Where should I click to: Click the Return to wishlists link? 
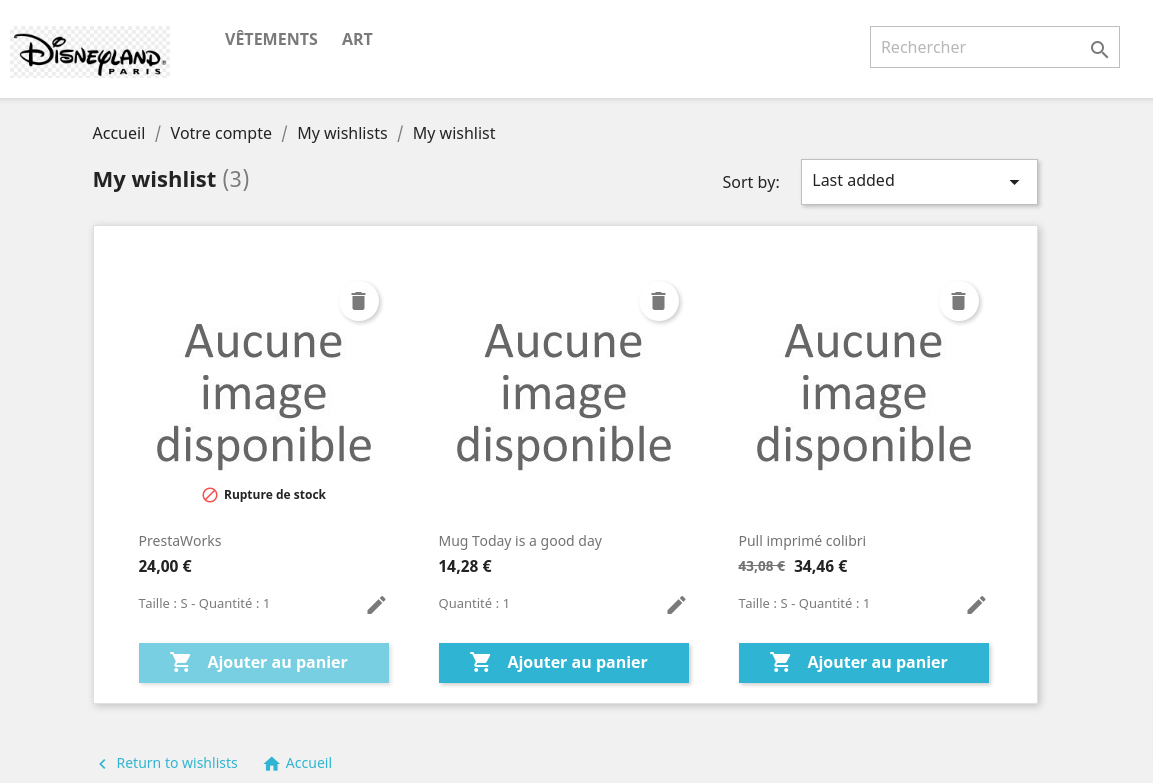click(x=176, y=763)
